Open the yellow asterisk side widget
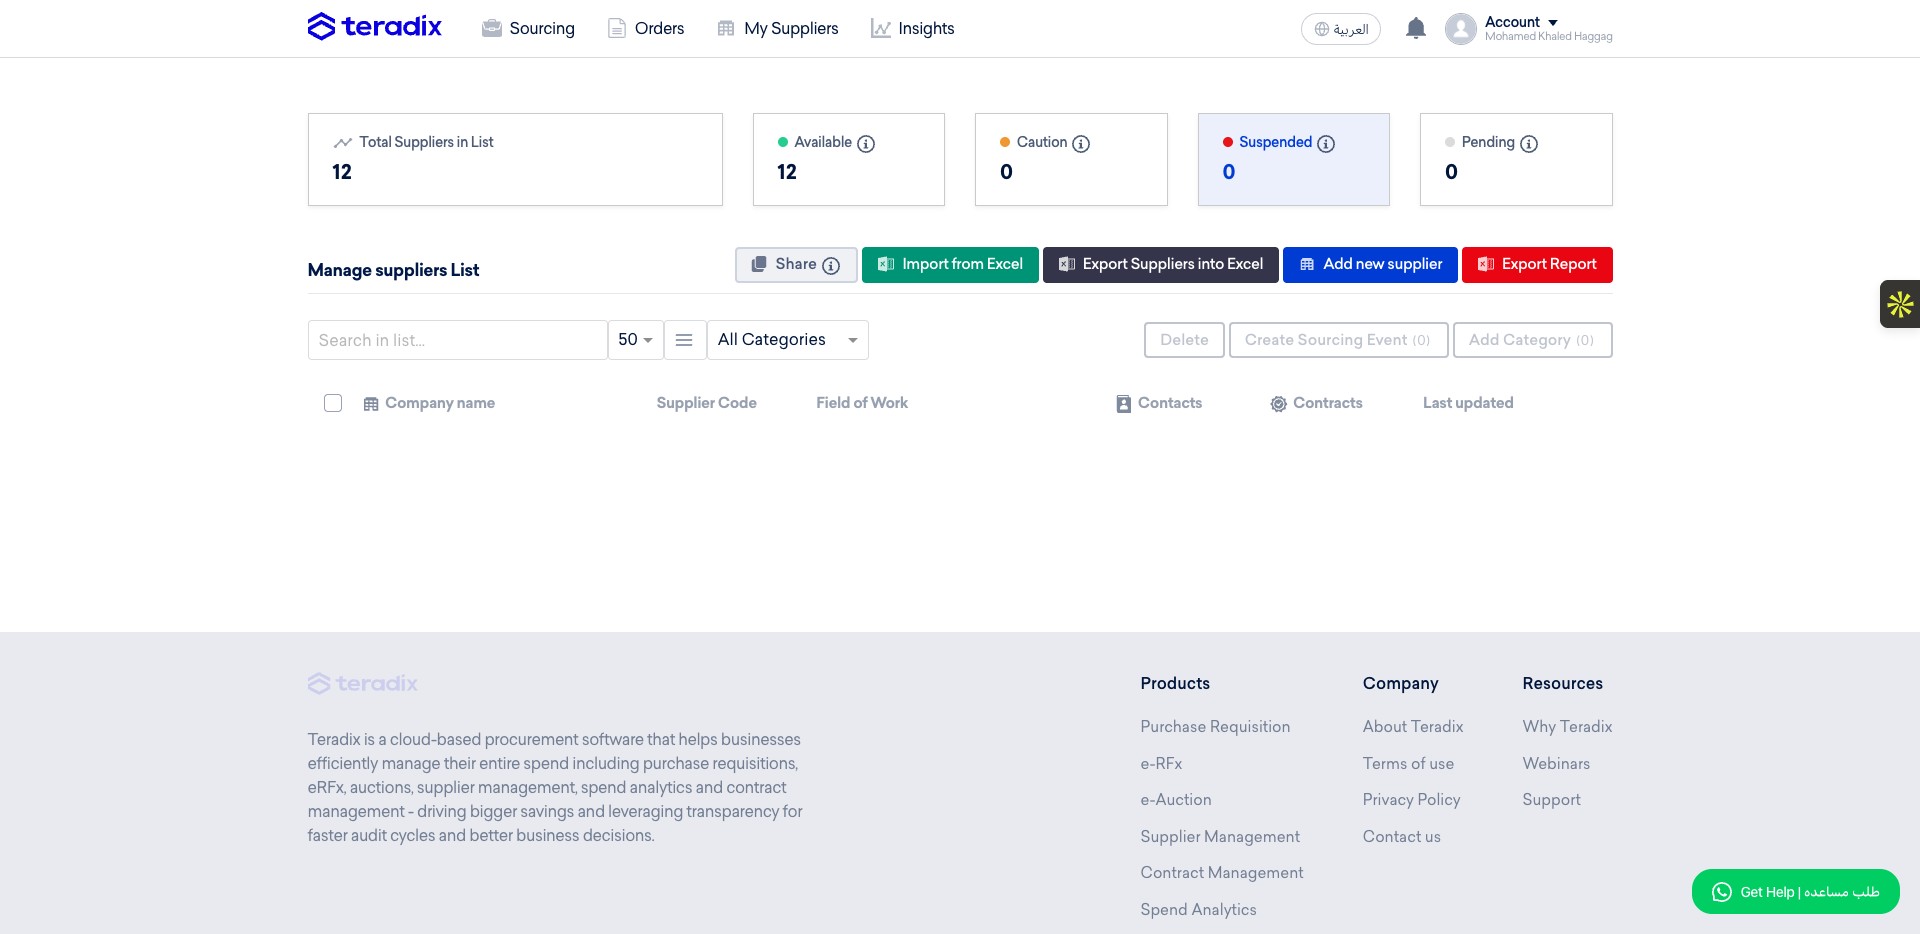Viewport: 1920px width, 934px height. pyautogui.click(x=1900, y=304)
